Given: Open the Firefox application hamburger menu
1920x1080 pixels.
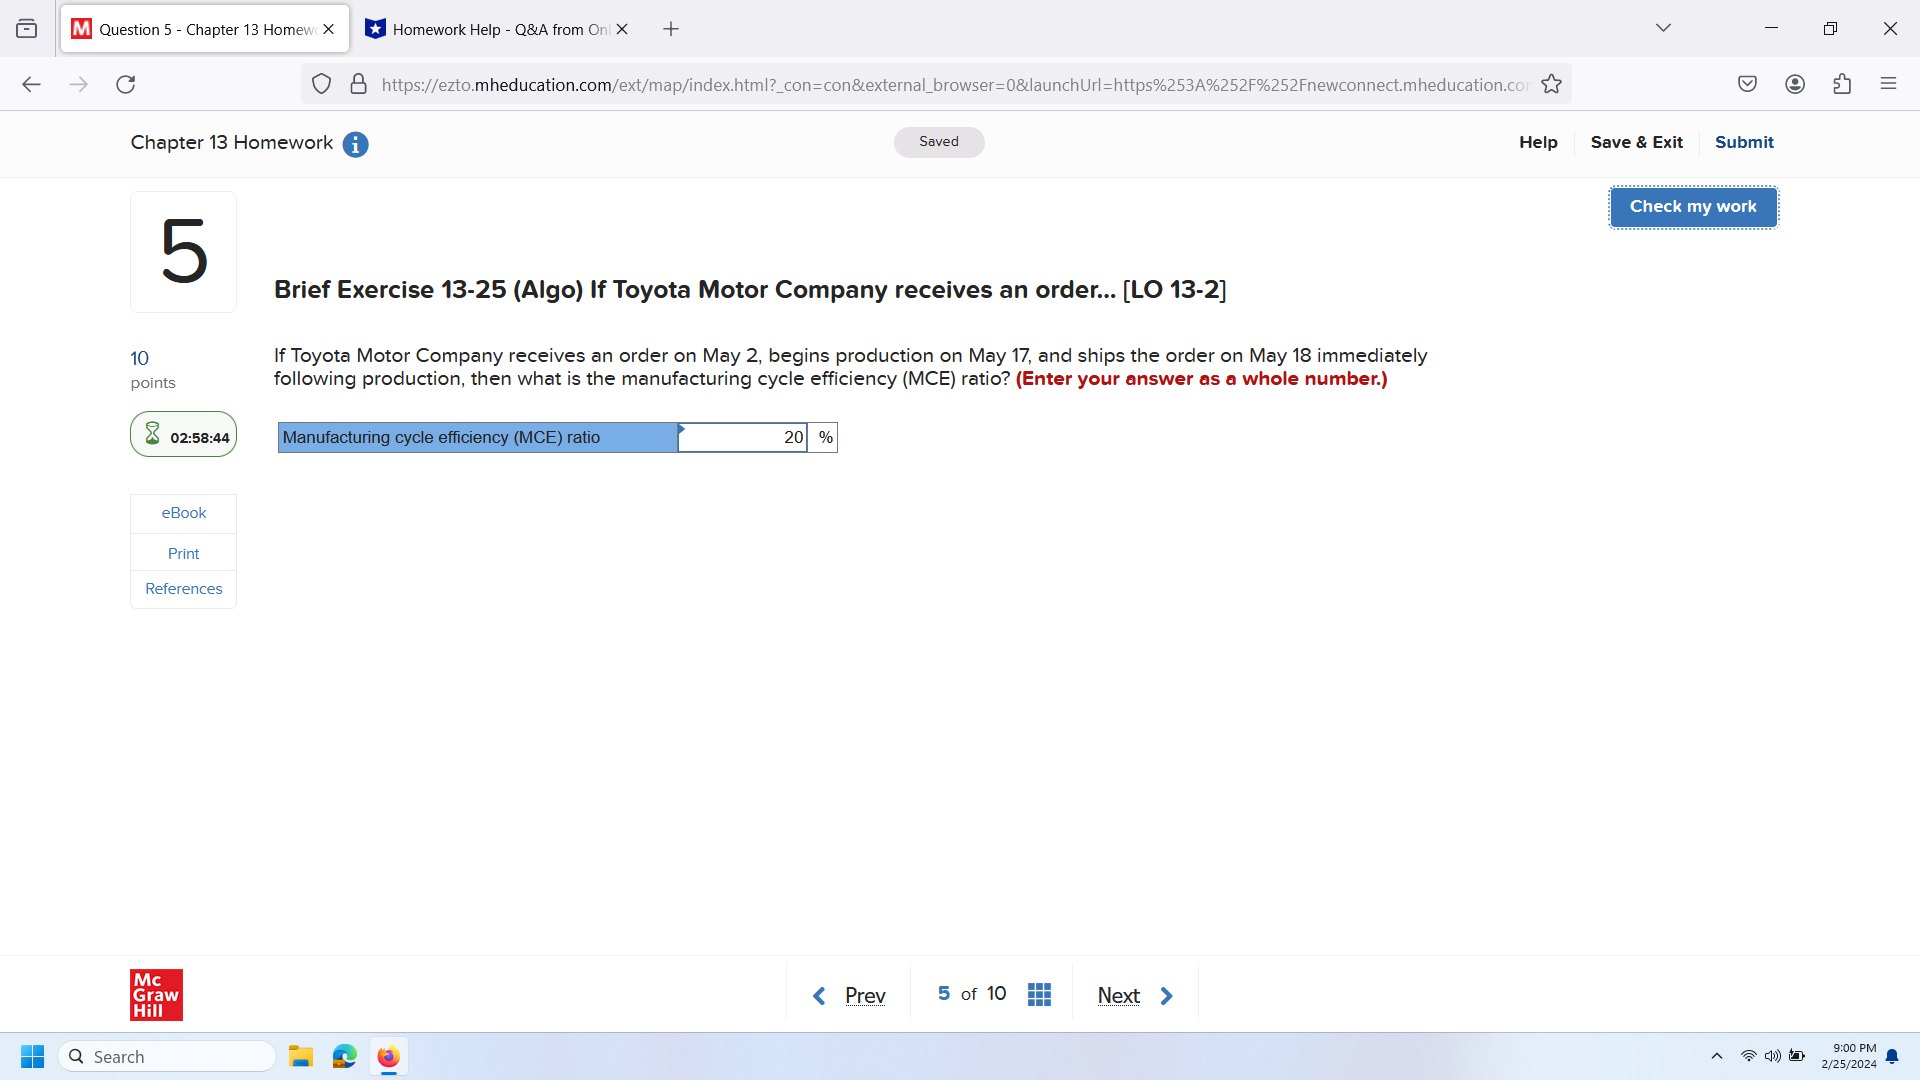Looking at the screenshot, I should point(1889,84).
